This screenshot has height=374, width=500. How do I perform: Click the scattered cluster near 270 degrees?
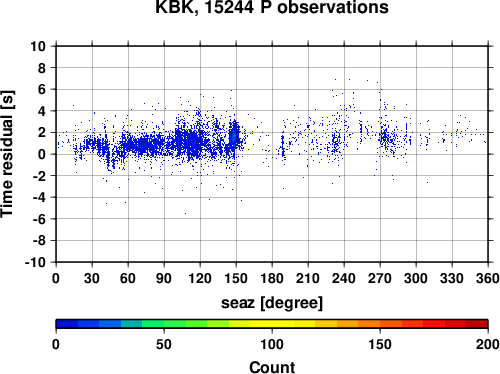[x=387, y=137]
